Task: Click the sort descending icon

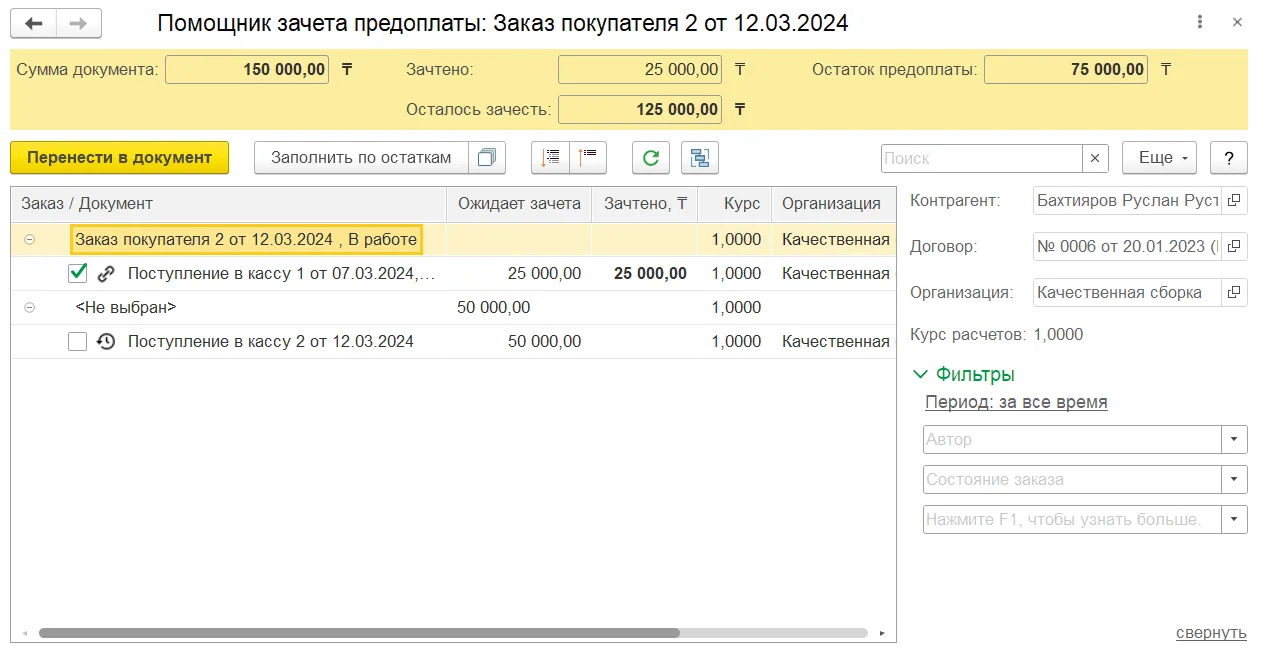Action: 588,157
